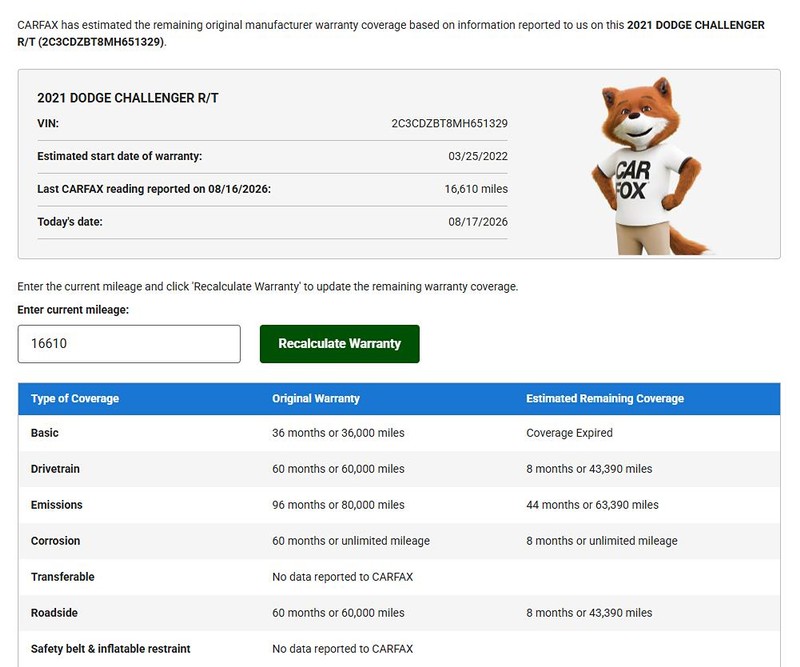
Task: Select the warranty start date 03/25/2022
Action: point(478,156)
